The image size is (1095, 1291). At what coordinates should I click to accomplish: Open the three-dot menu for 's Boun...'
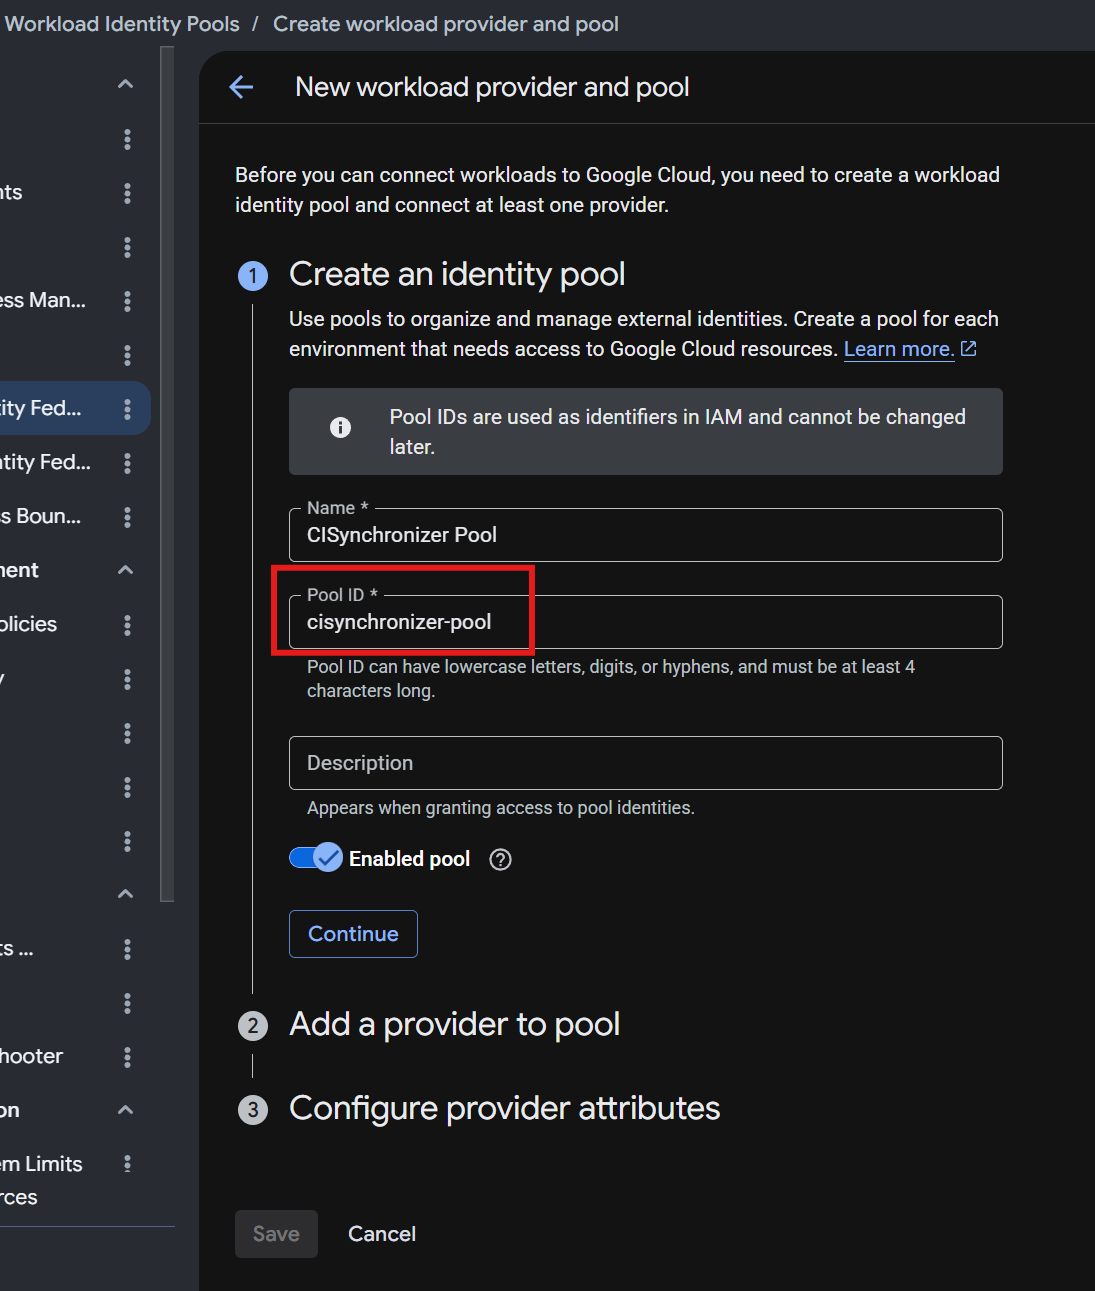(x=127, y=516)
